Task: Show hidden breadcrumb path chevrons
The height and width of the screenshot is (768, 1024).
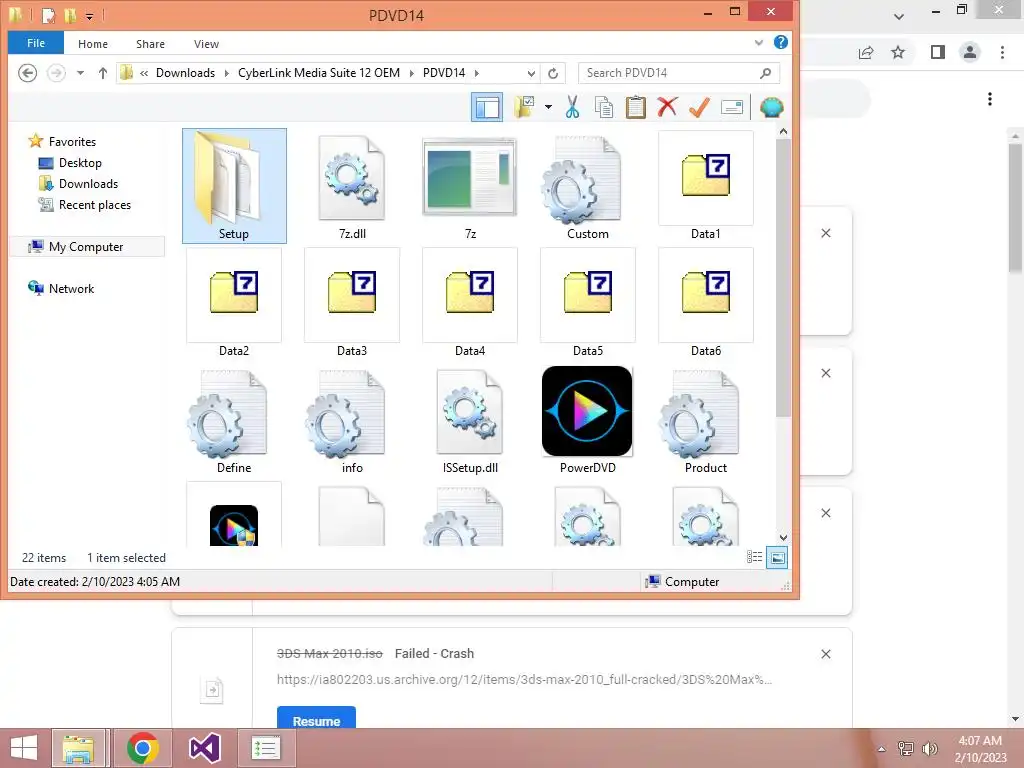Action: (x=144, y=73)
